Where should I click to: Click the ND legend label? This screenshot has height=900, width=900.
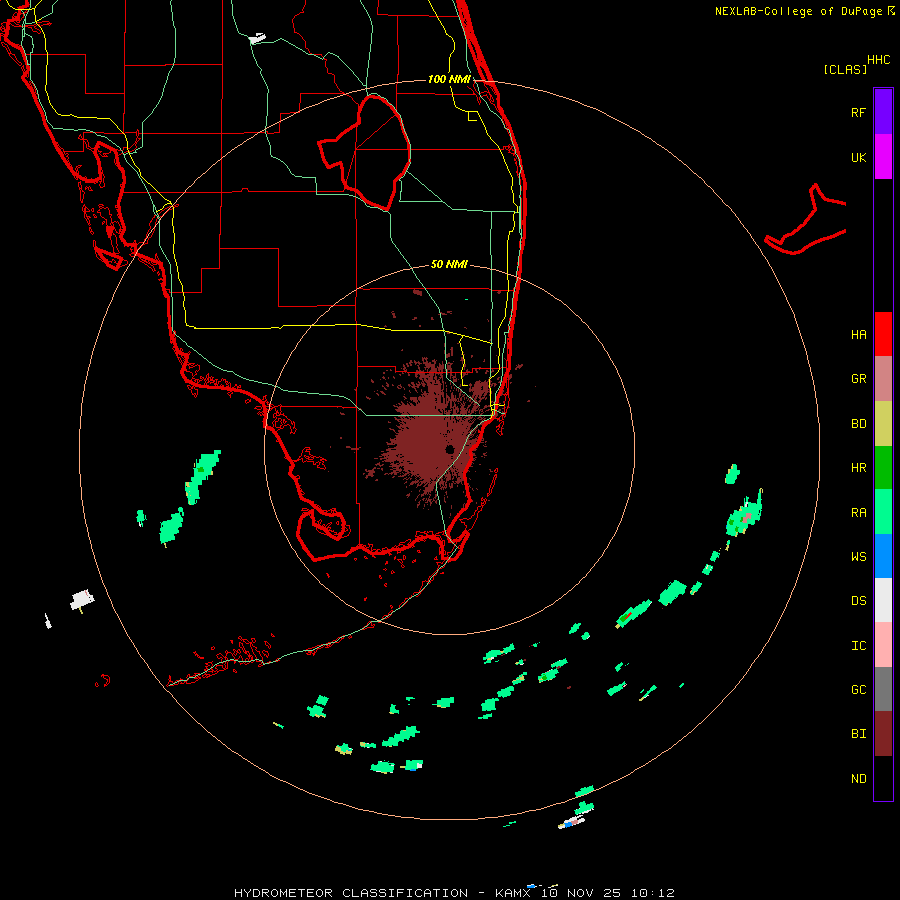click(858, 778)
